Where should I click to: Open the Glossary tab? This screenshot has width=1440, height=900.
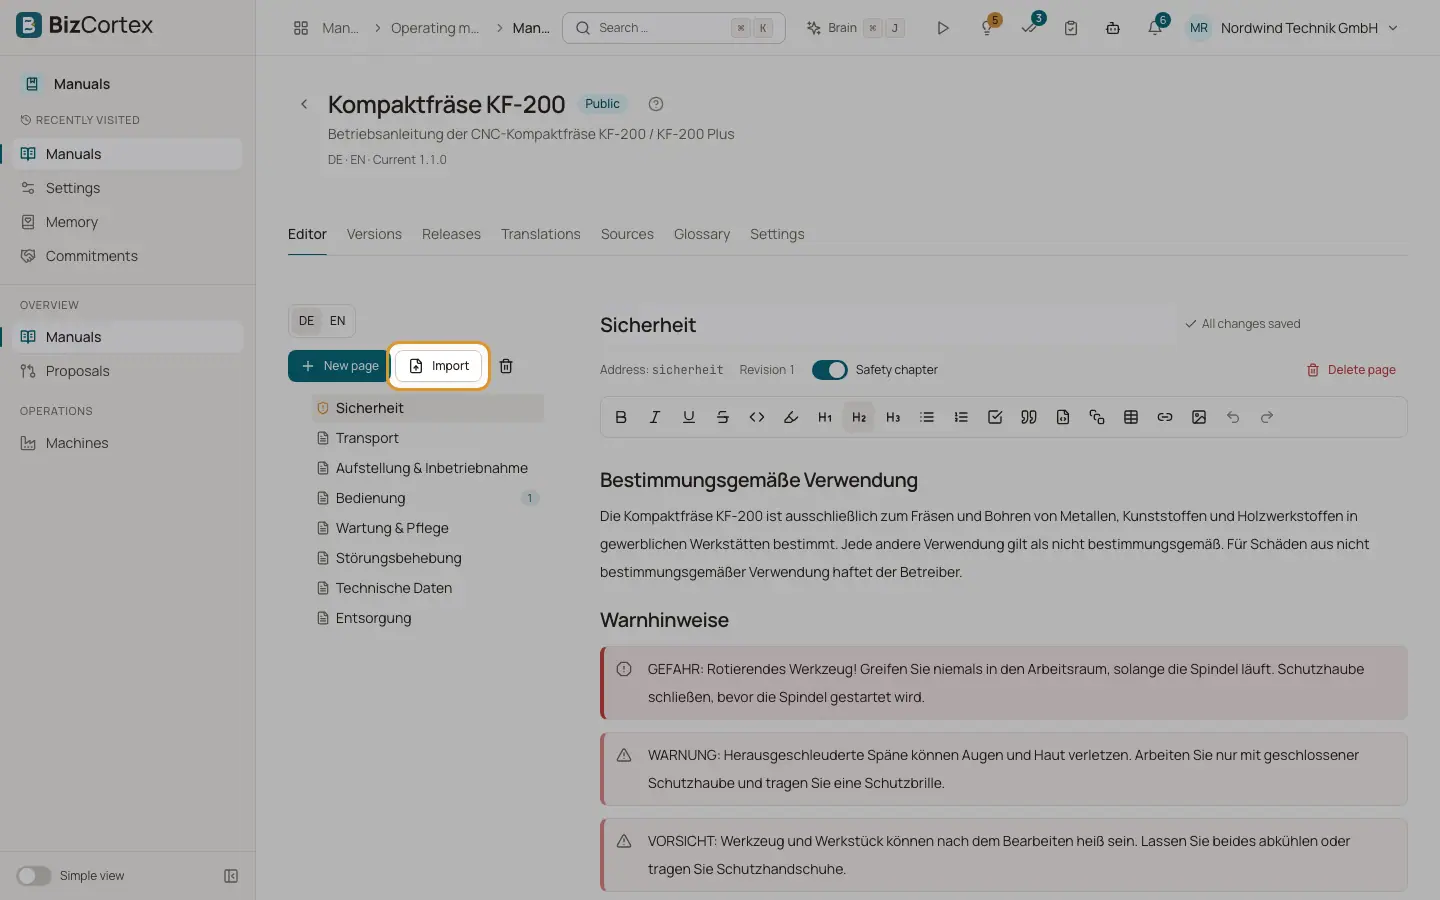[x=702, y=234]
